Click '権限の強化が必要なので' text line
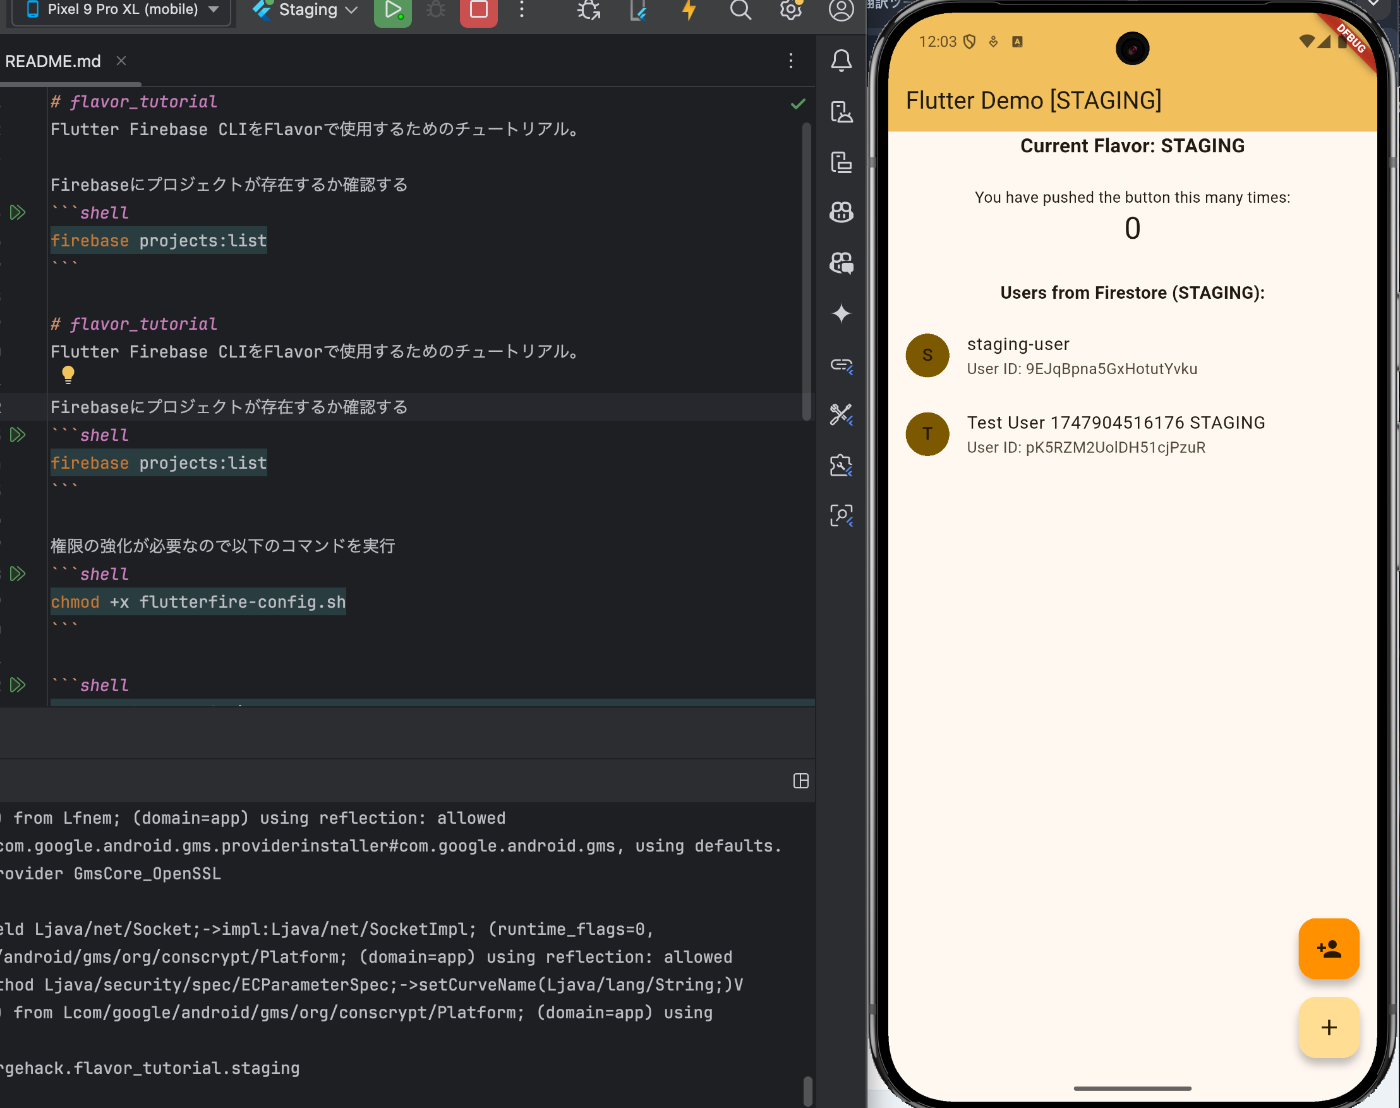The image size is (1400, 1108). click(x=223, y=546)
